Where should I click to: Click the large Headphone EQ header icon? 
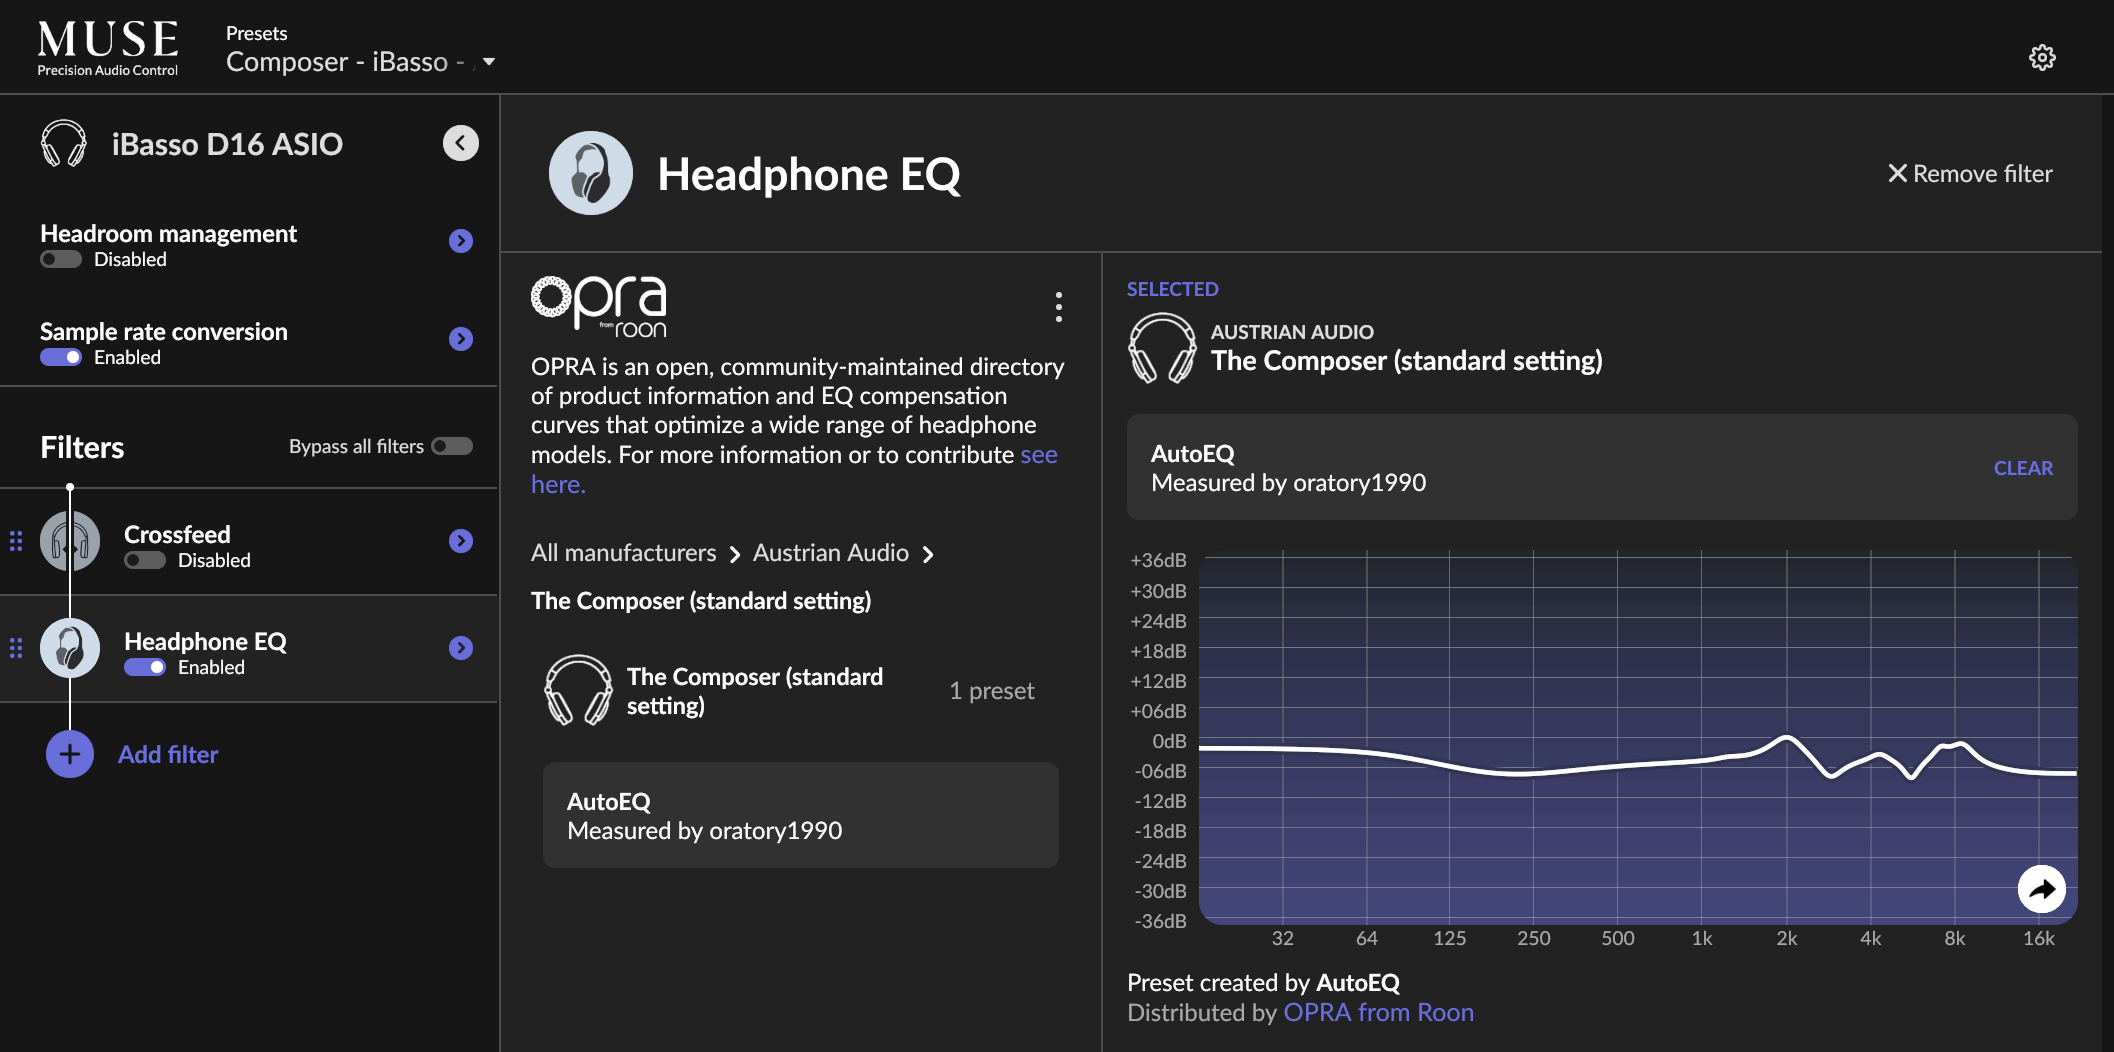(591, 173)
